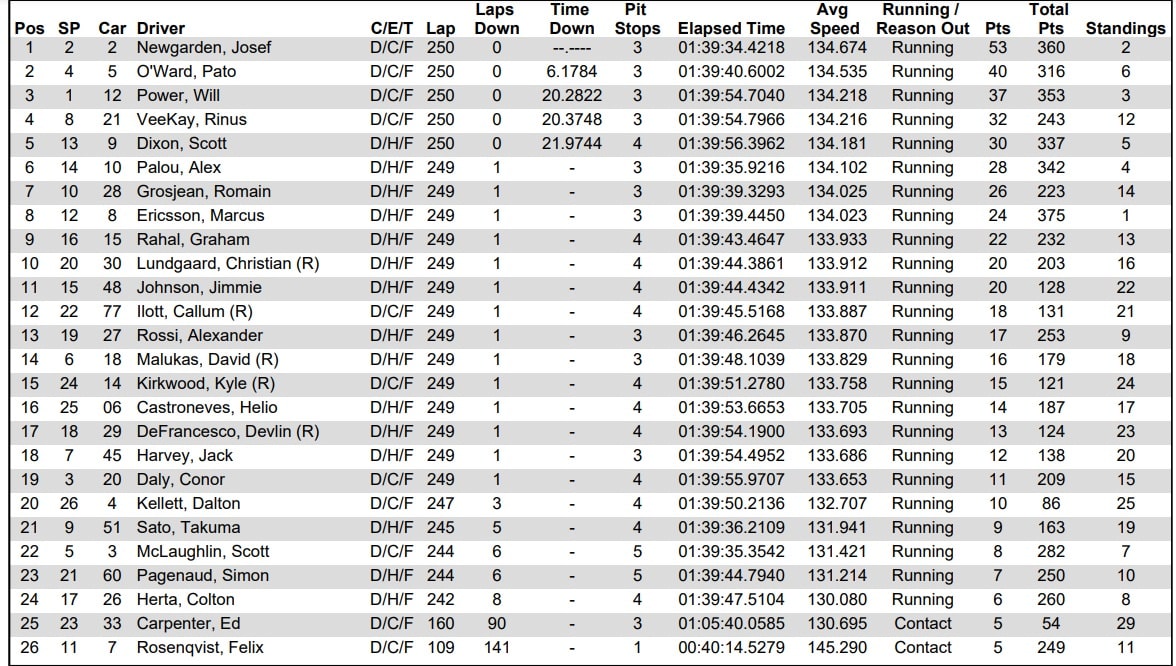Click the time down value 6.1784
1176x666 pixels.
point(571,71)
